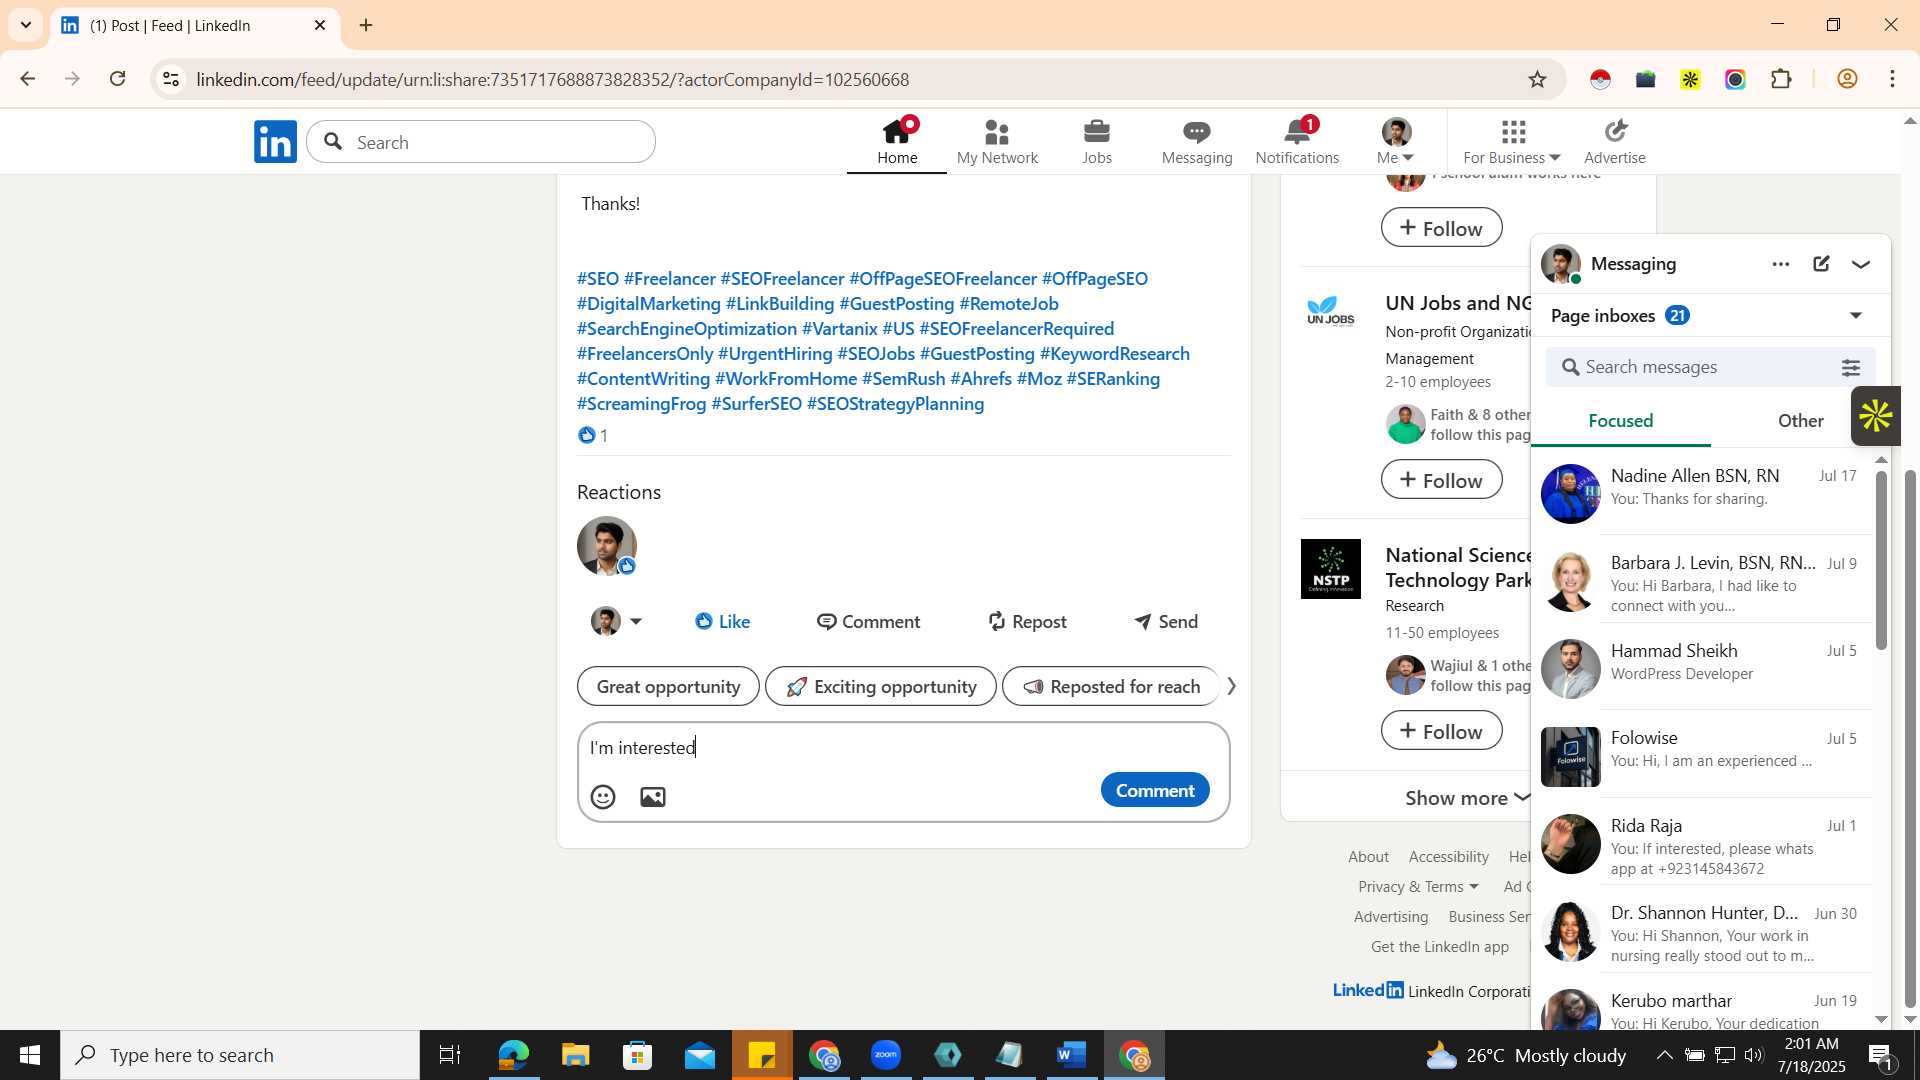Show more suggested comment replies arrow
The height and width of the screenshot is (1080, 1920).
[x=1231, y=687]
